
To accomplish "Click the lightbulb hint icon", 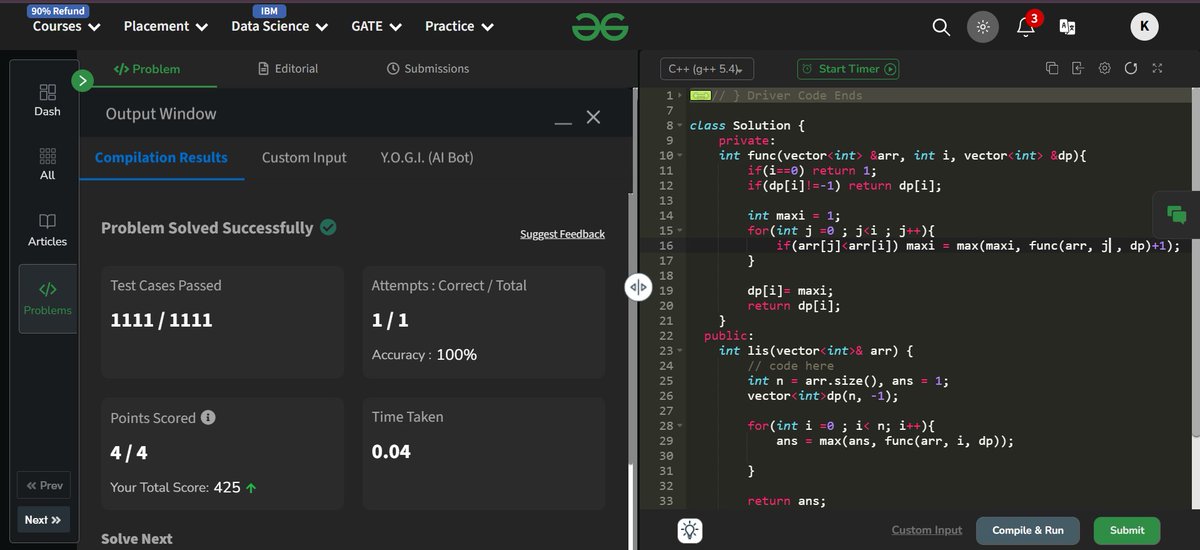I will click(690, 530).
